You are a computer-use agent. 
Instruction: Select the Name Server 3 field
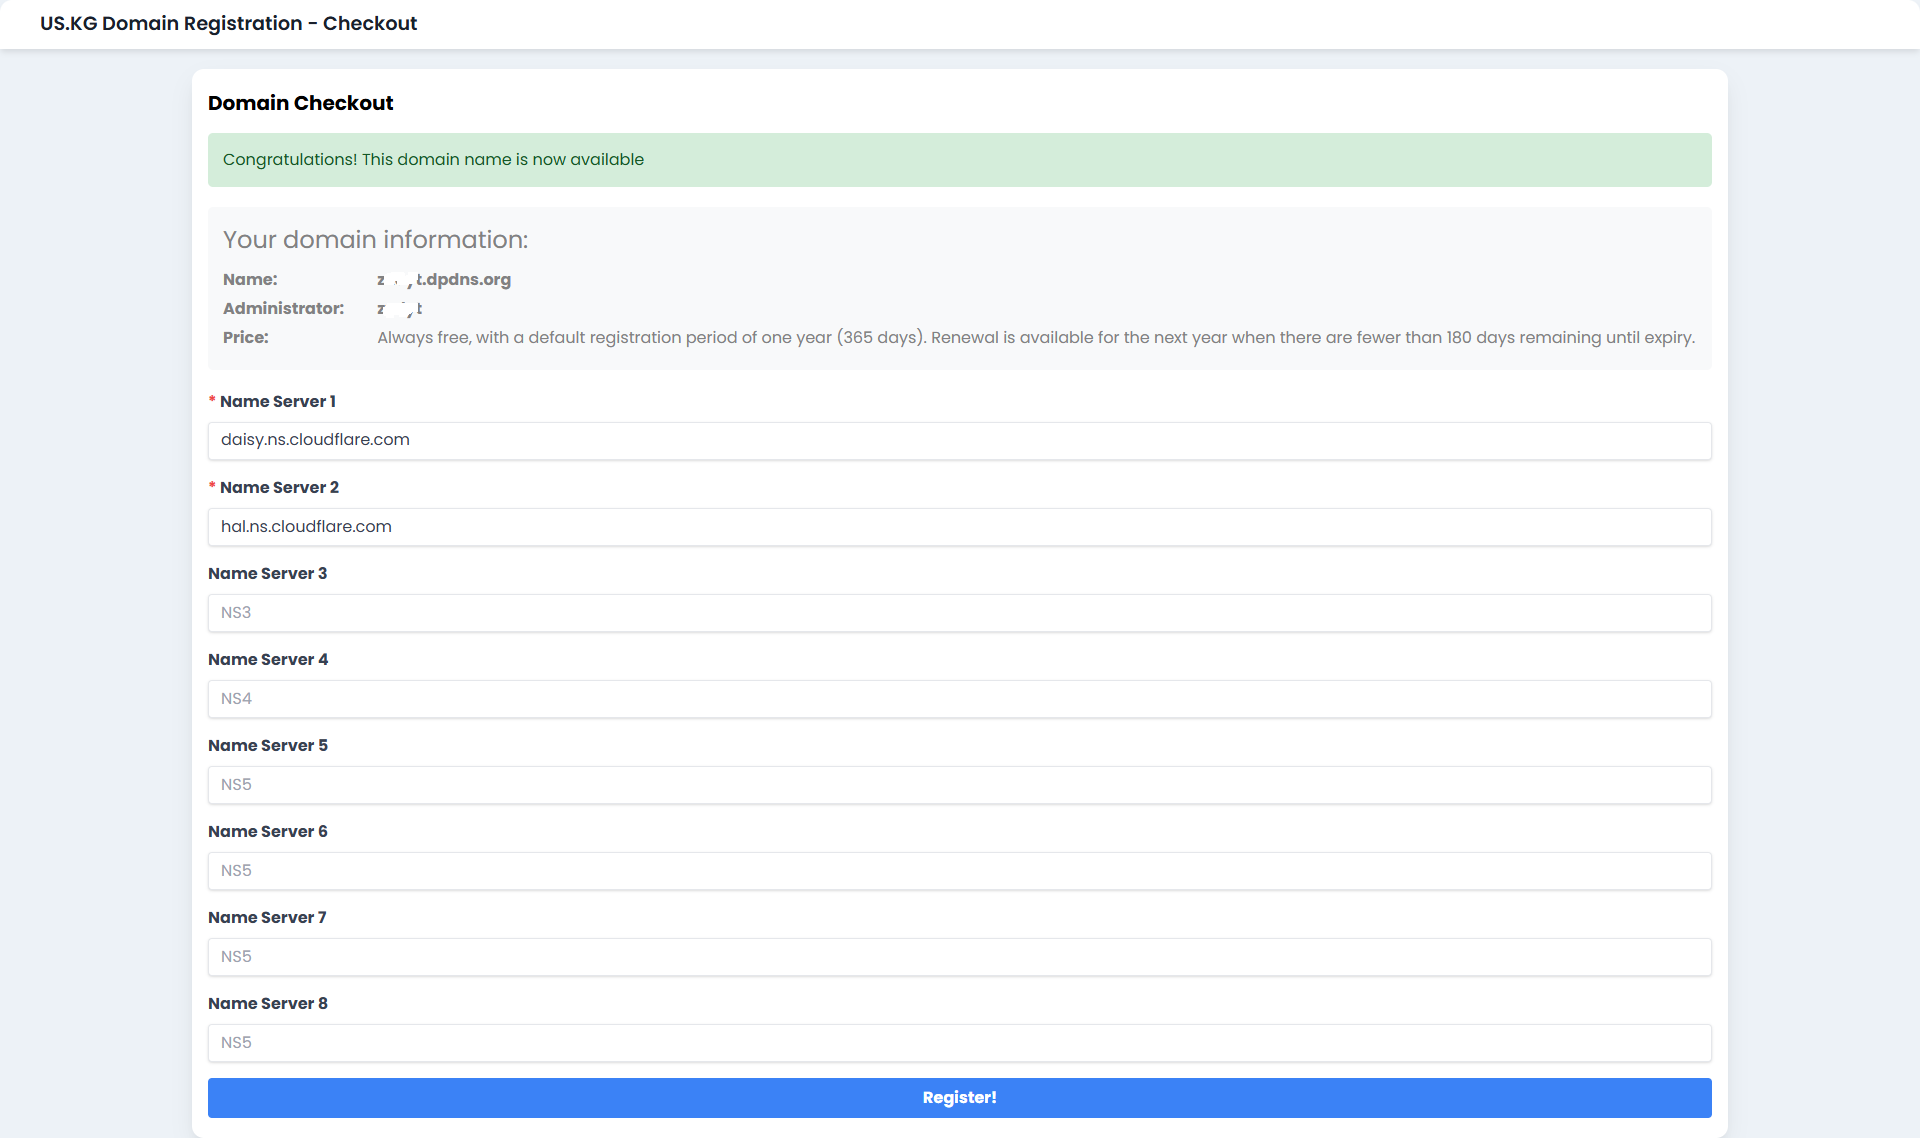pos(959,612)
